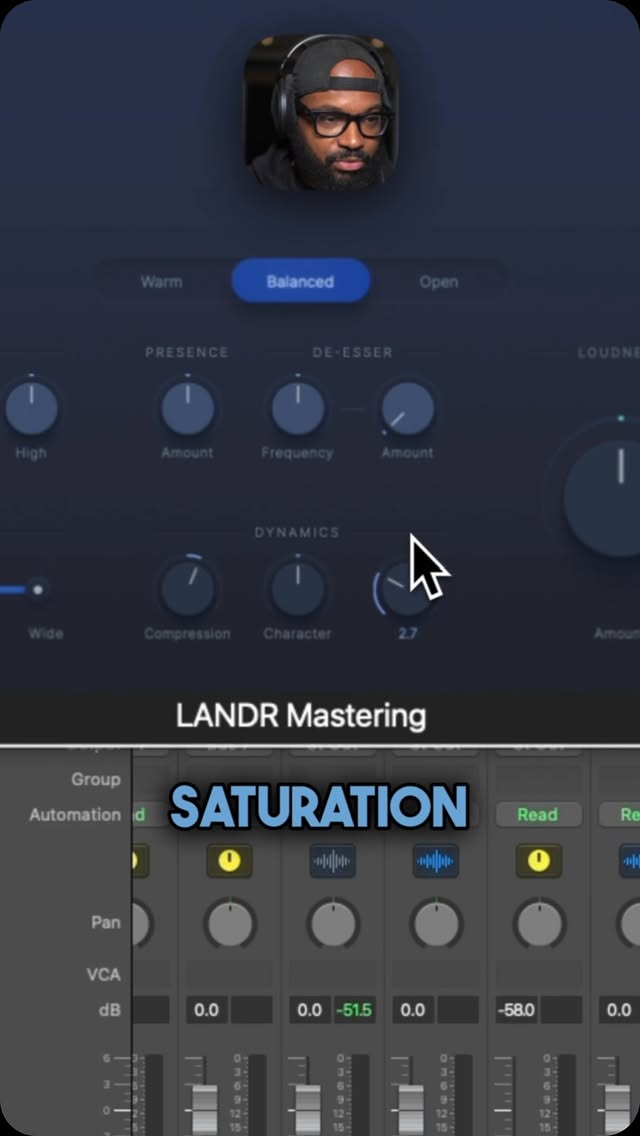Viewport: 640px width, 1136px height.
Task: Click the dB row label in the mixer
Action: tap(109, 1010)
